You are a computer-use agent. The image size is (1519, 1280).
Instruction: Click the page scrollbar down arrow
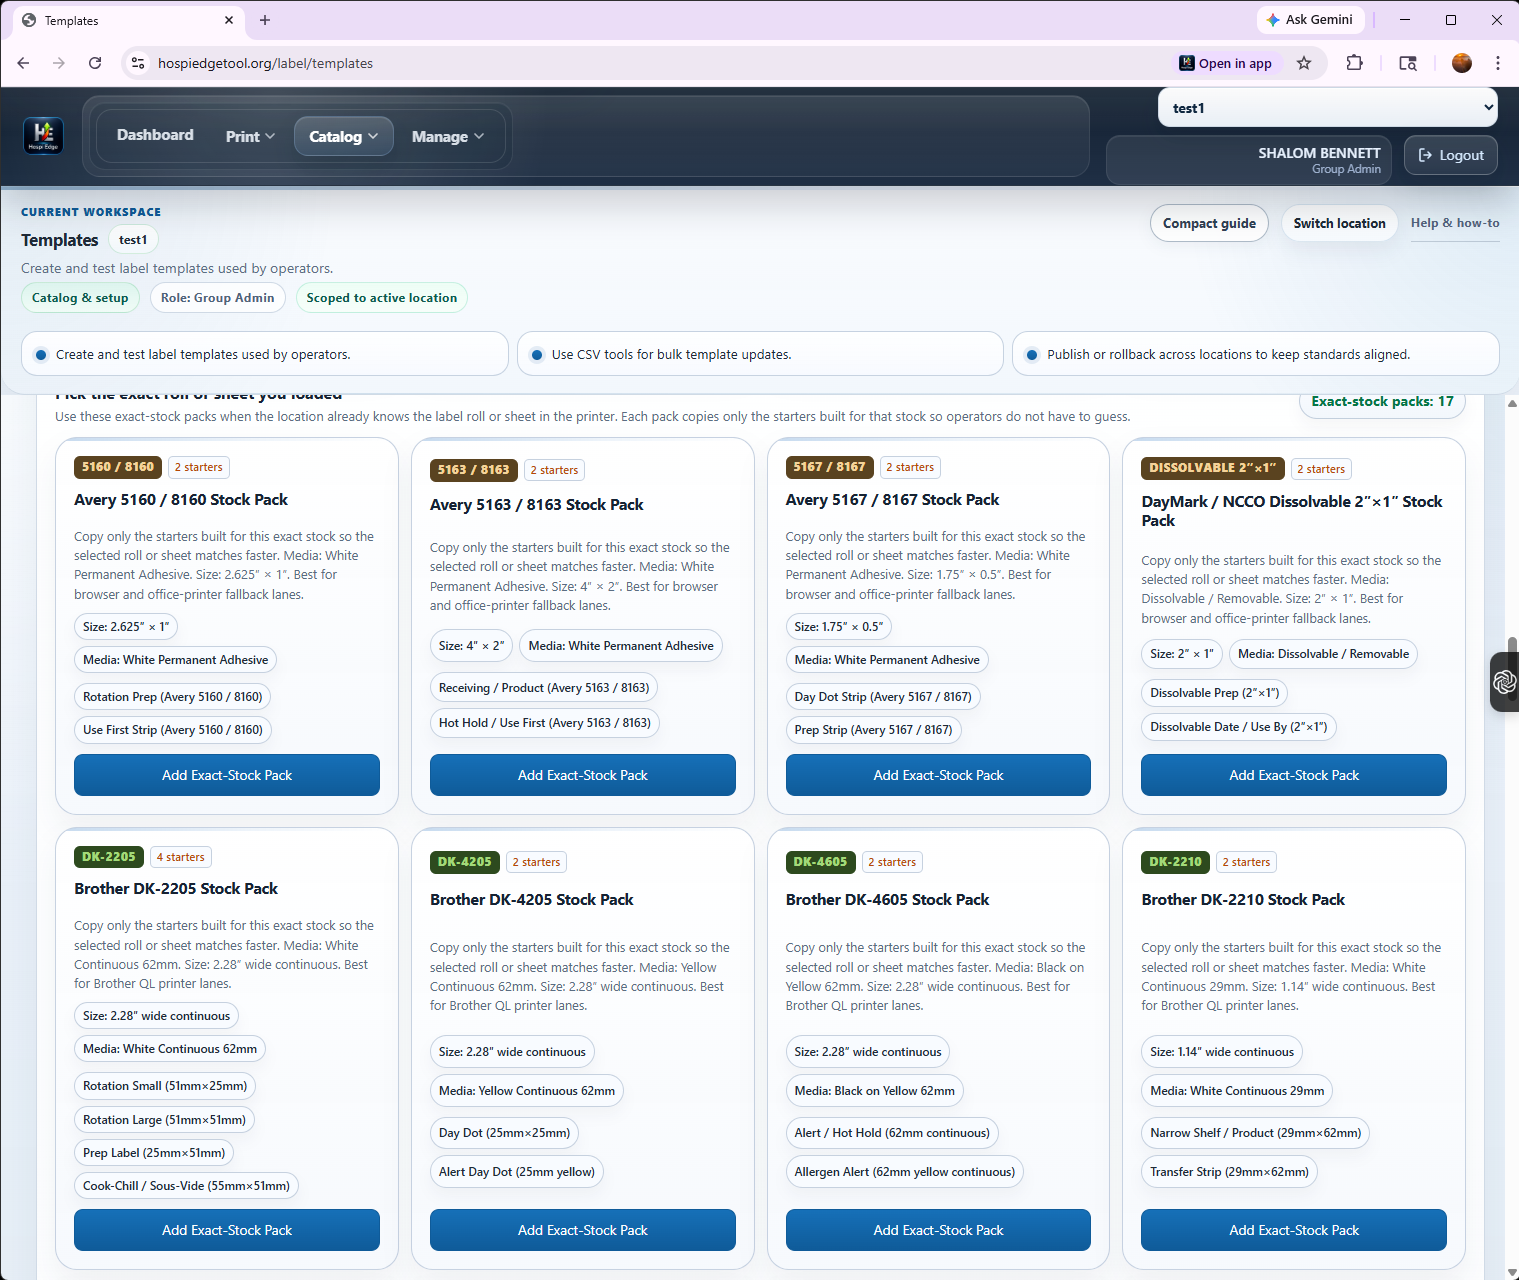click(1511, 1272)
